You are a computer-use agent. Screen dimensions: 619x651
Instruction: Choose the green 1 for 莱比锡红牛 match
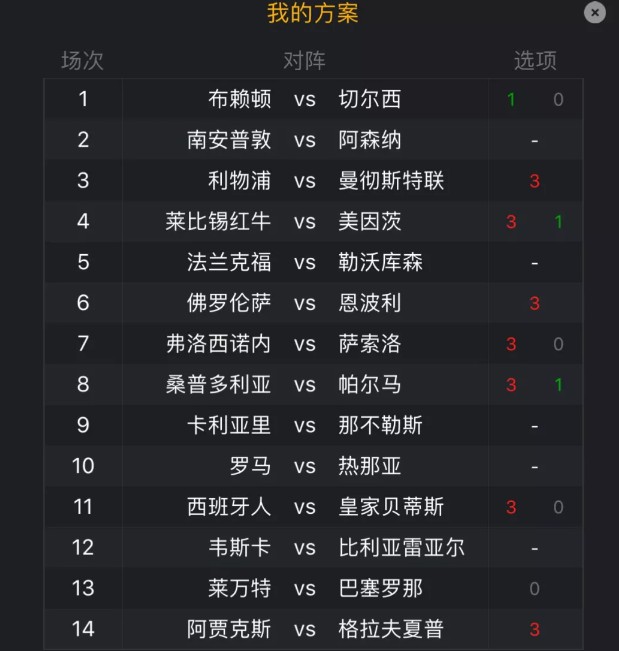click(558, 222)
